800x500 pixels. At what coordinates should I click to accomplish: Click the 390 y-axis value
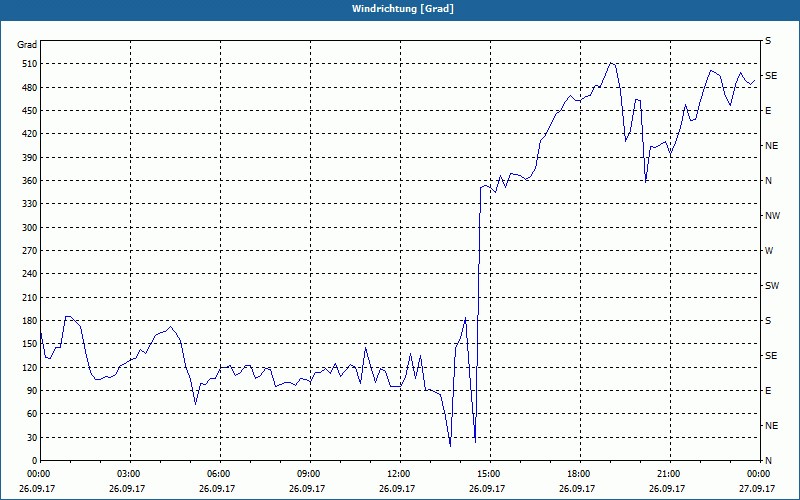[30, 158]
